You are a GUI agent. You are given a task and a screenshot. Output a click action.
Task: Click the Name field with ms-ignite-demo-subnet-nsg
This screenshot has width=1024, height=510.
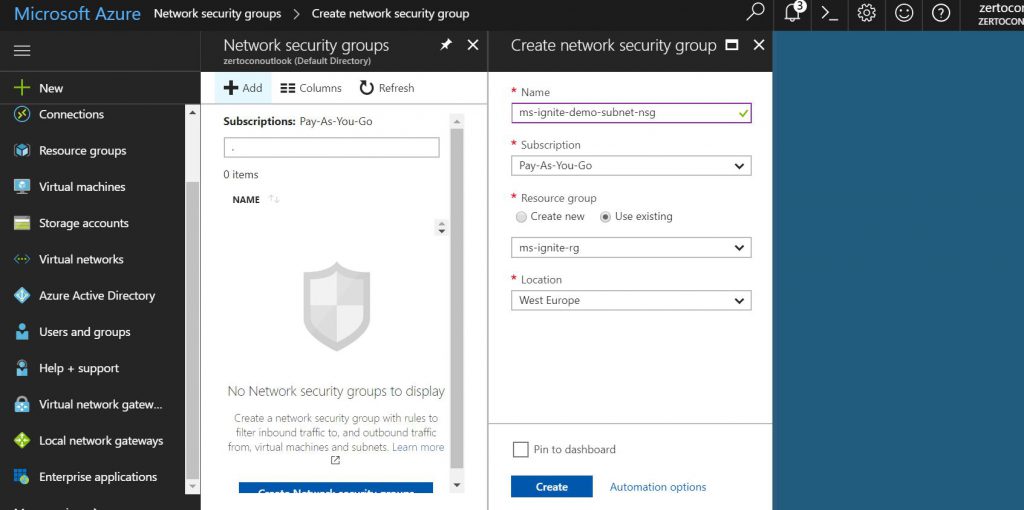tap(631, 113)
